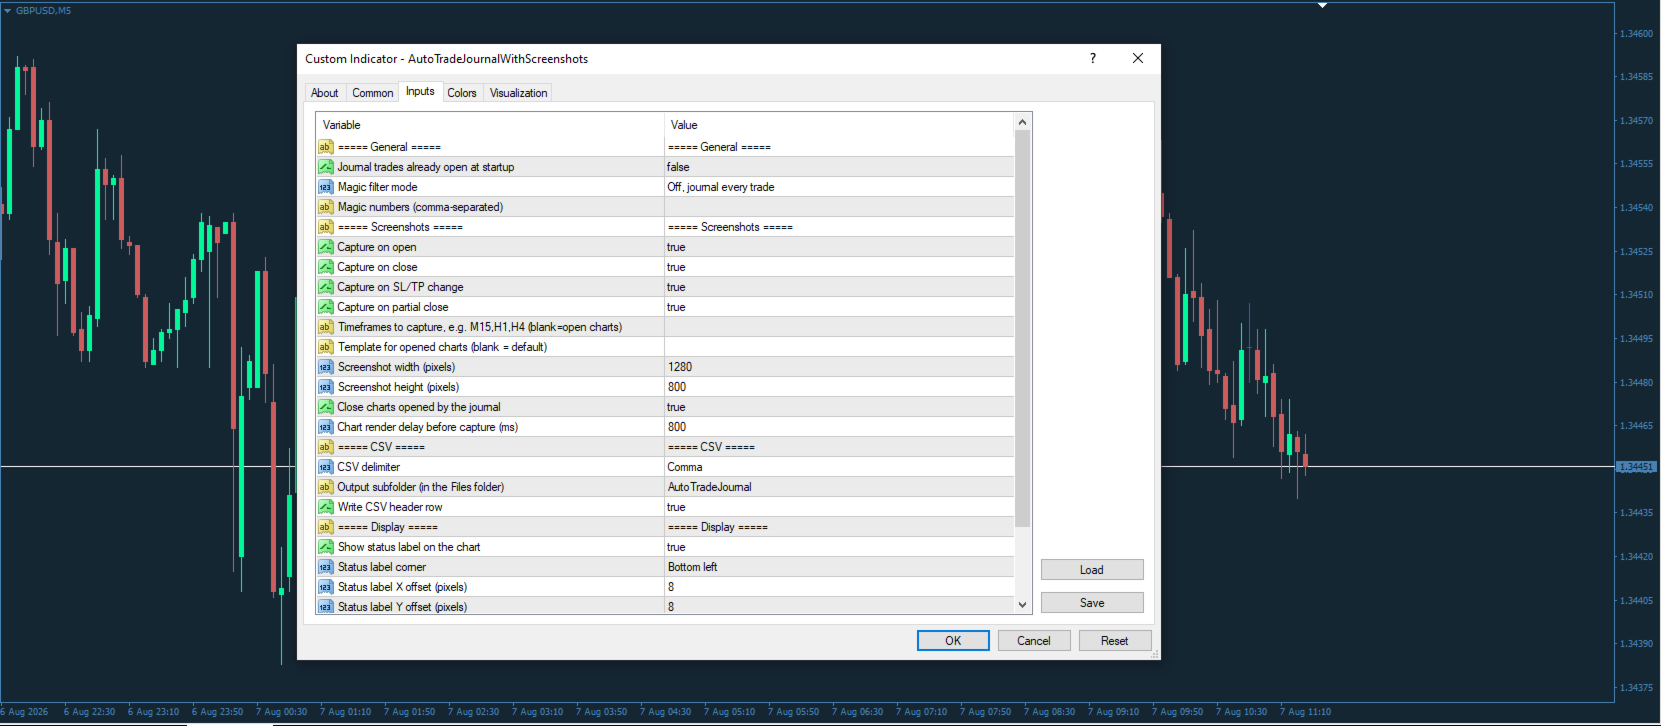Image resolution: width=1661 pixels, height=726 pixels.
Task: Click the string icon for 'Output subfolder'
Action: [x=325, y=487]
